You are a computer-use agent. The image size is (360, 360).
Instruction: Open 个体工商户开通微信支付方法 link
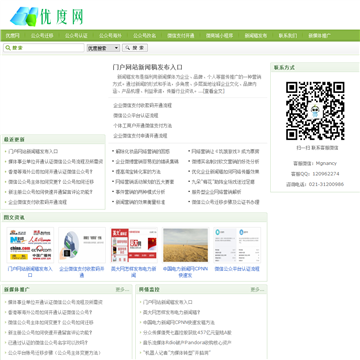[x=143, y=126]
